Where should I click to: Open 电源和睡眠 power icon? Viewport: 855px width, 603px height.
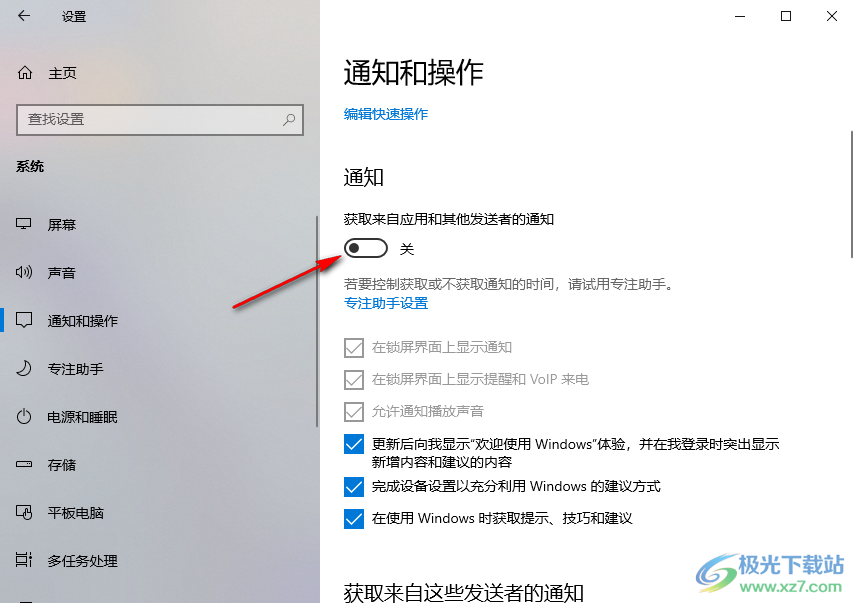pyautogui.click(x=23, y=417)
